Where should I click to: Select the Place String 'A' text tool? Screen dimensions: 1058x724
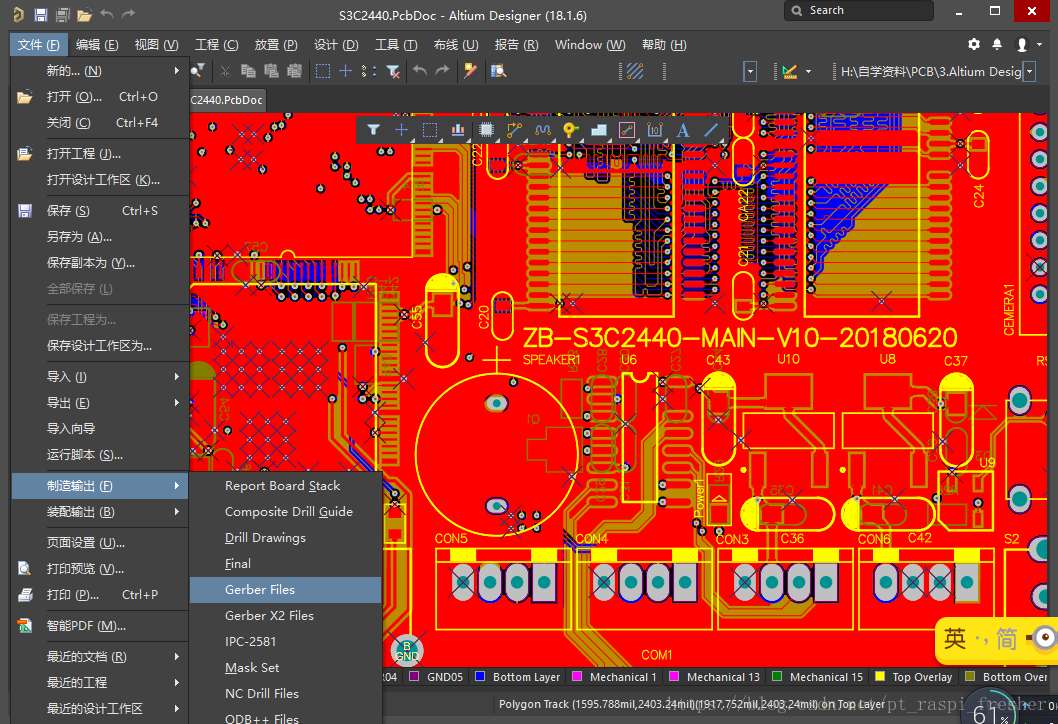[x=683, y=130]
